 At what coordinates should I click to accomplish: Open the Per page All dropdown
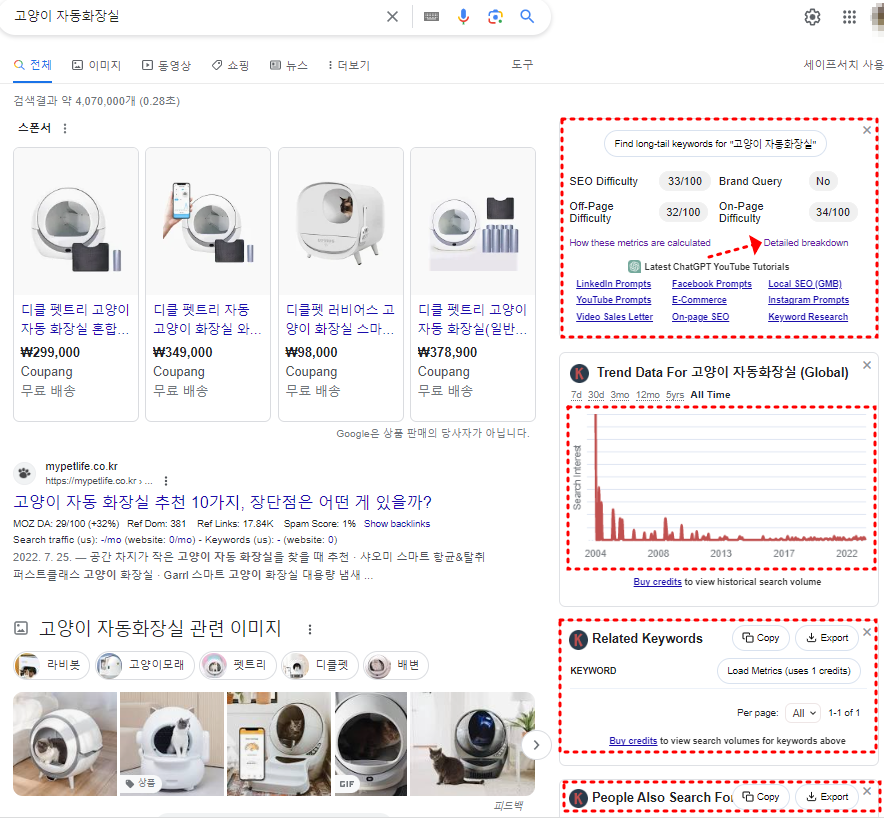pos(804,713)
